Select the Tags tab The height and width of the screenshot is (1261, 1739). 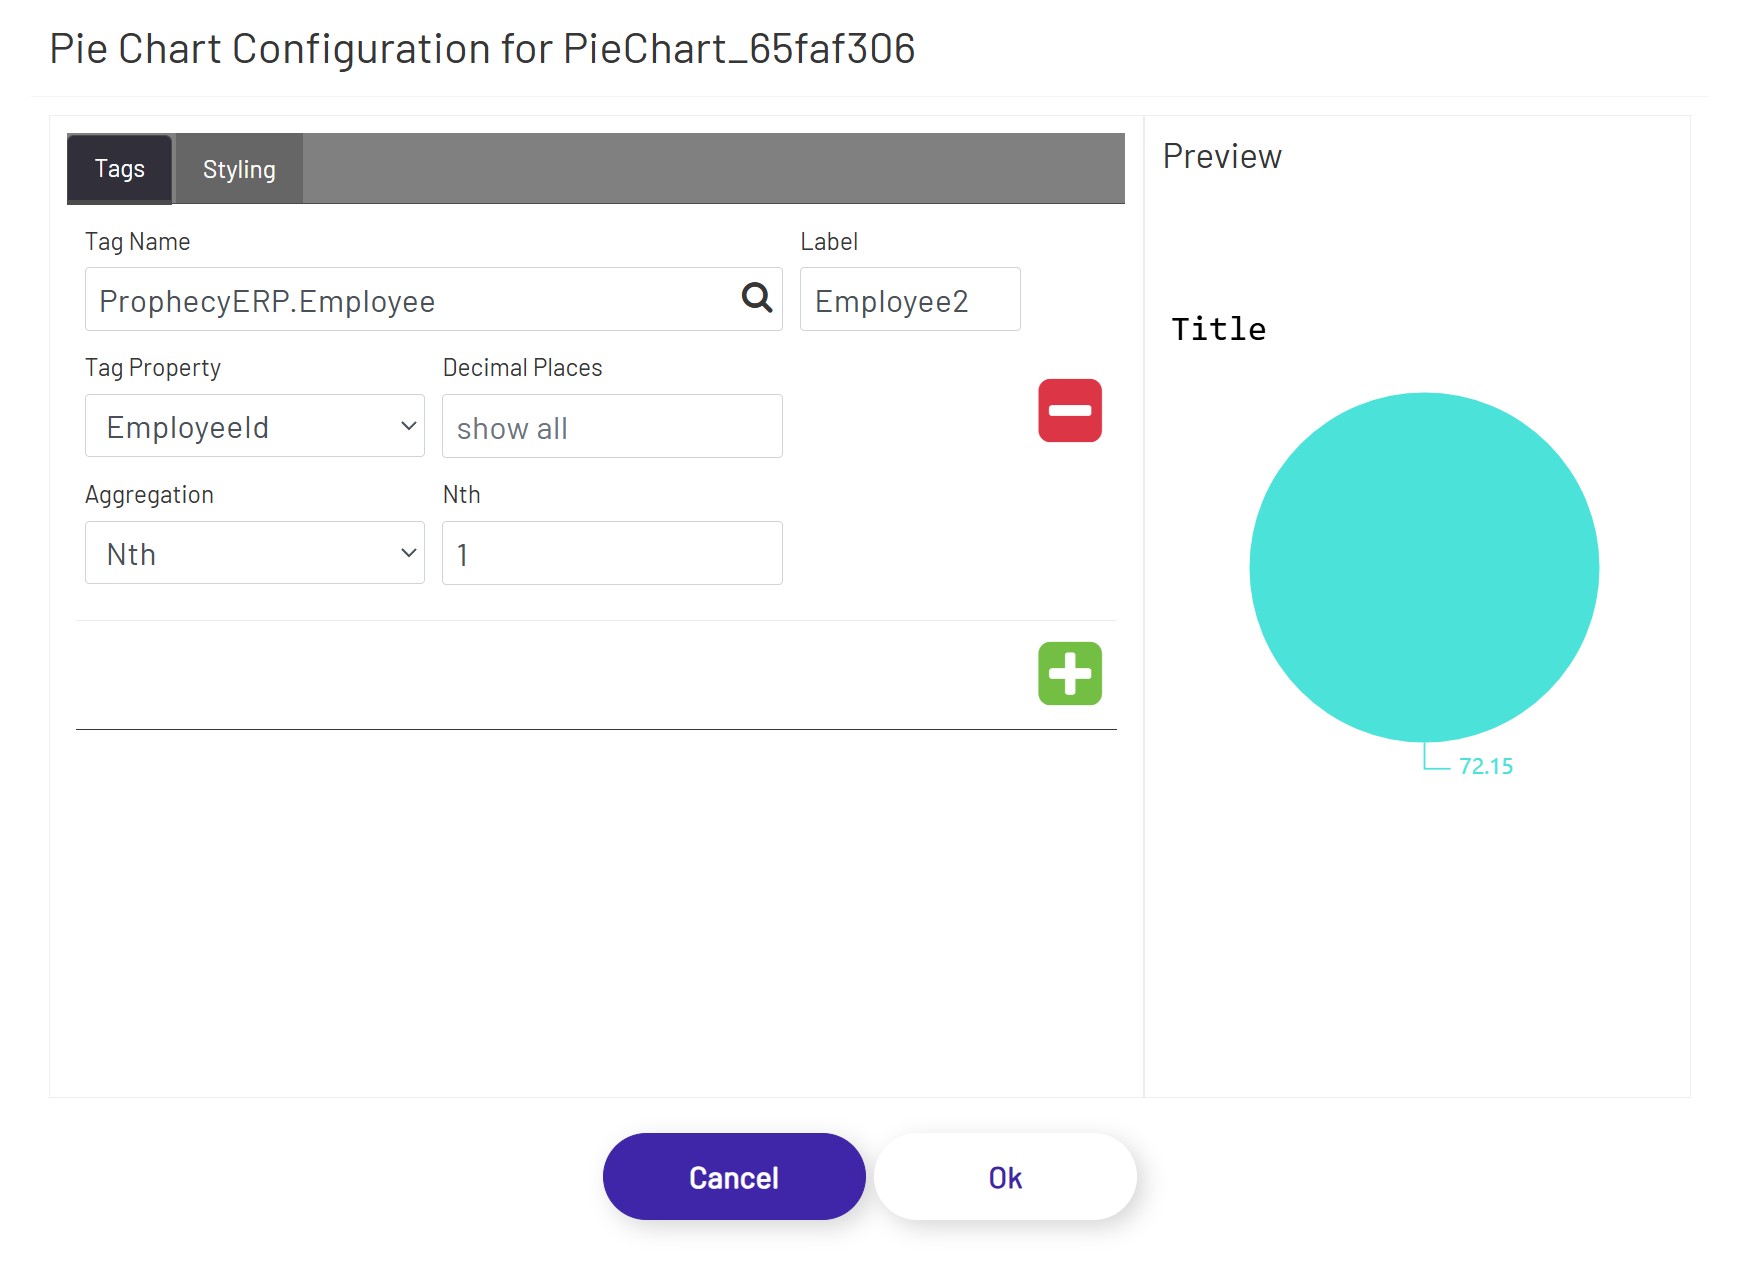[x=119, y=168]
